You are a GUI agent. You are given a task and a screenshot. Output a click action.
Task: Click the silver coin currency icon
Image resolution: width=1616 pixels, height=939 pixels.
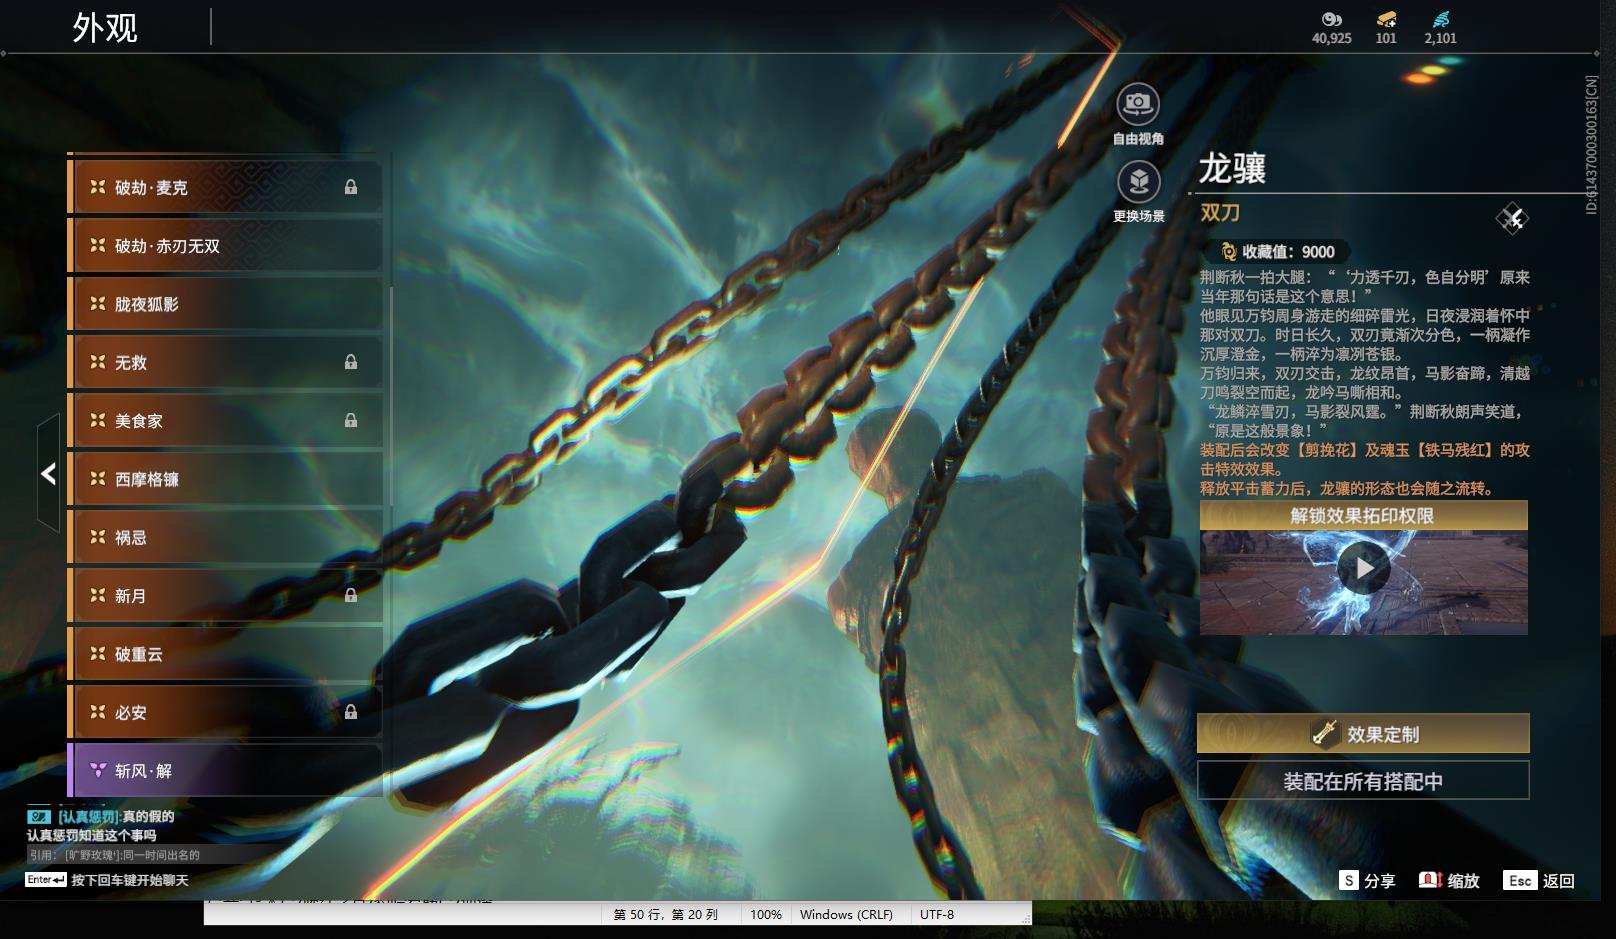tap(1331, 19)
